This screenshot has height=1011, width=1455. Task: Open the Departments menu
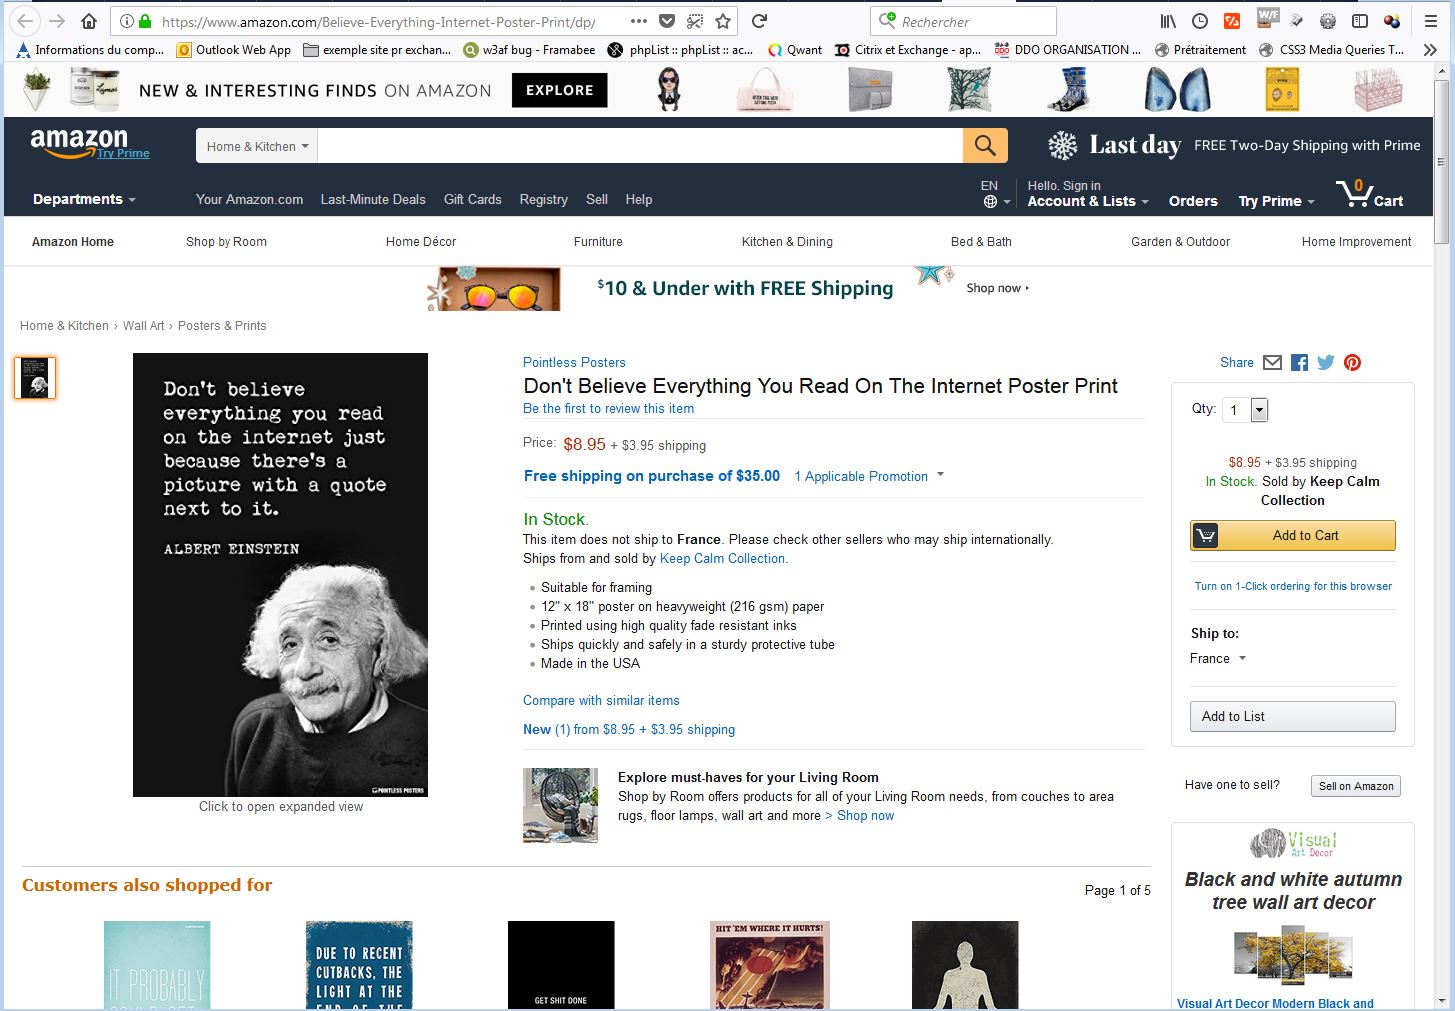click(84, 199)
